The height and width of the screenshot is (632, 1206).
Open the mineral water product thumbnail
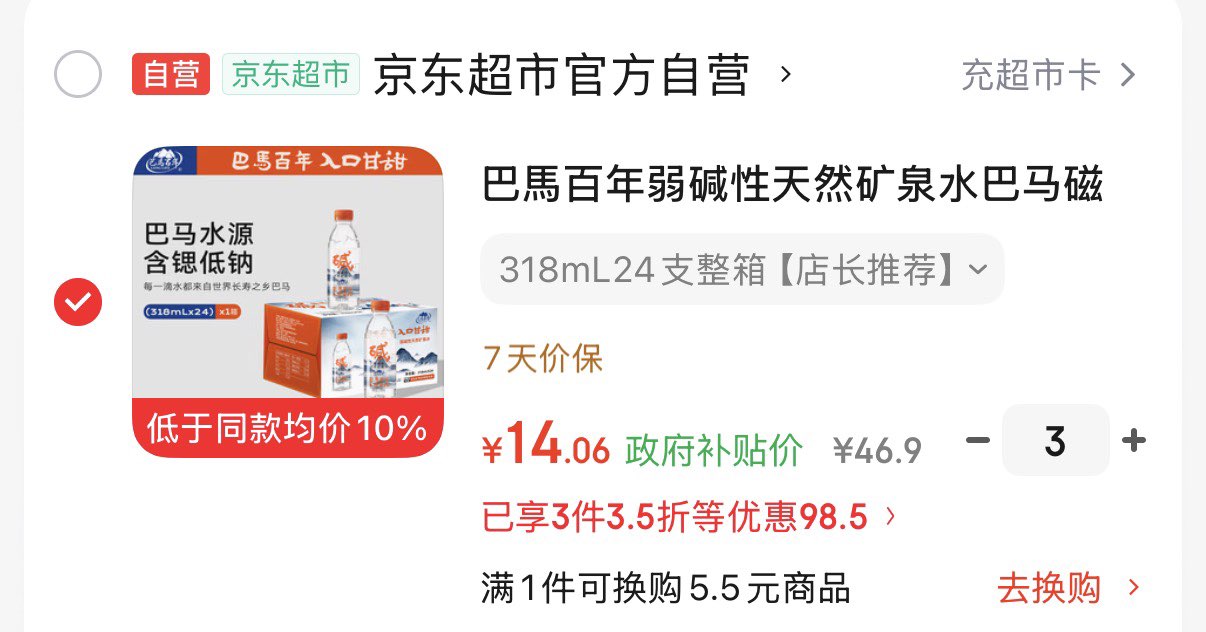[x=288, y=302]
